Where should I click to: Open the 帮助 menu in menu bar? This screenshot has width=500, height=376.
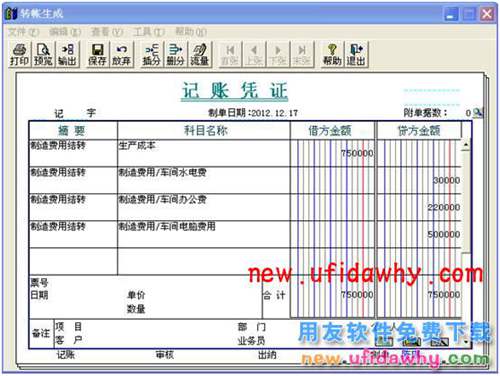(191, 32)
